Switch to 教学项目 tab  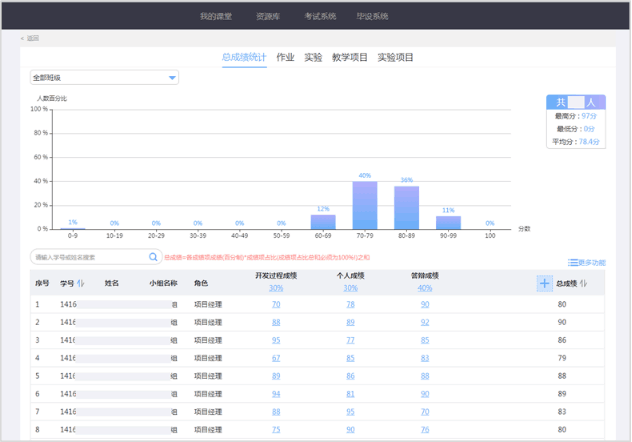(350, 58)
